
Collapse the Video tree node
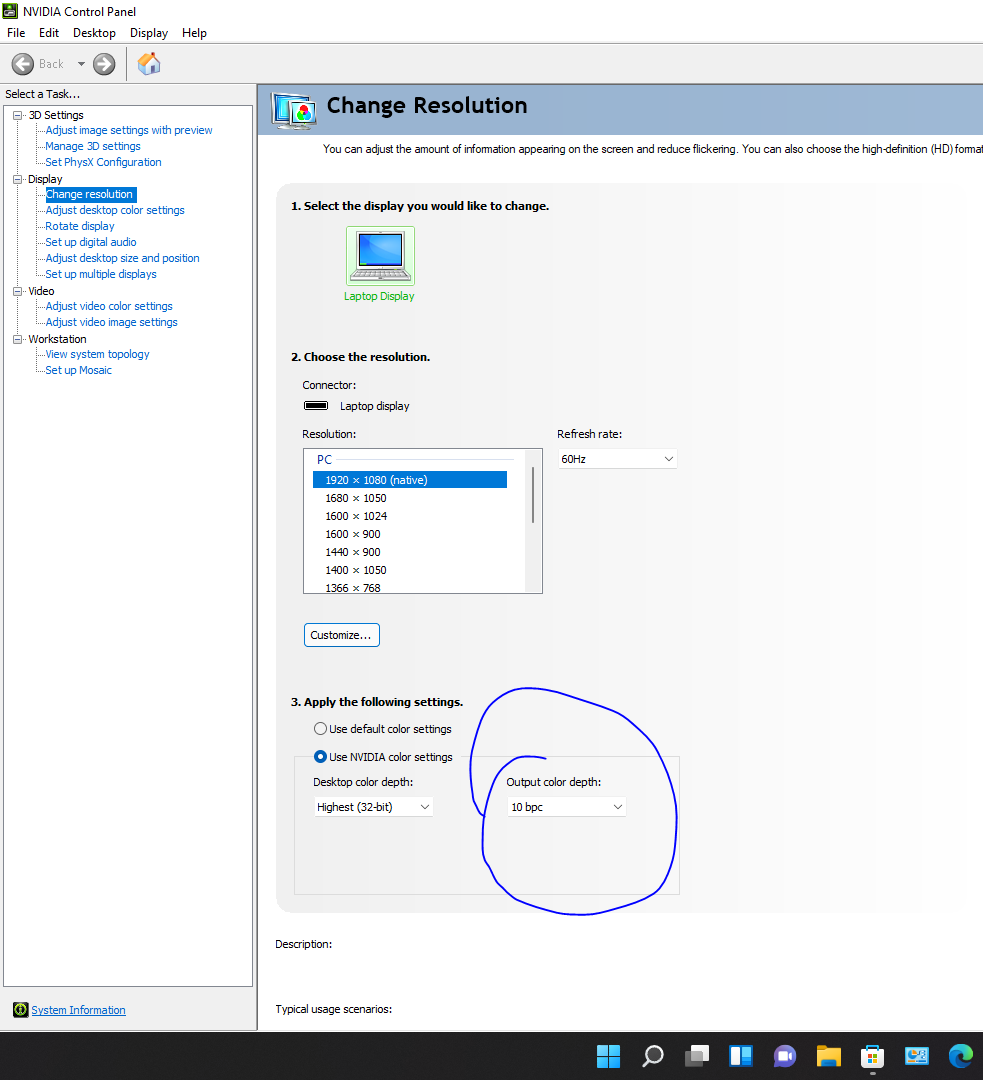click(x=18, y=291)
